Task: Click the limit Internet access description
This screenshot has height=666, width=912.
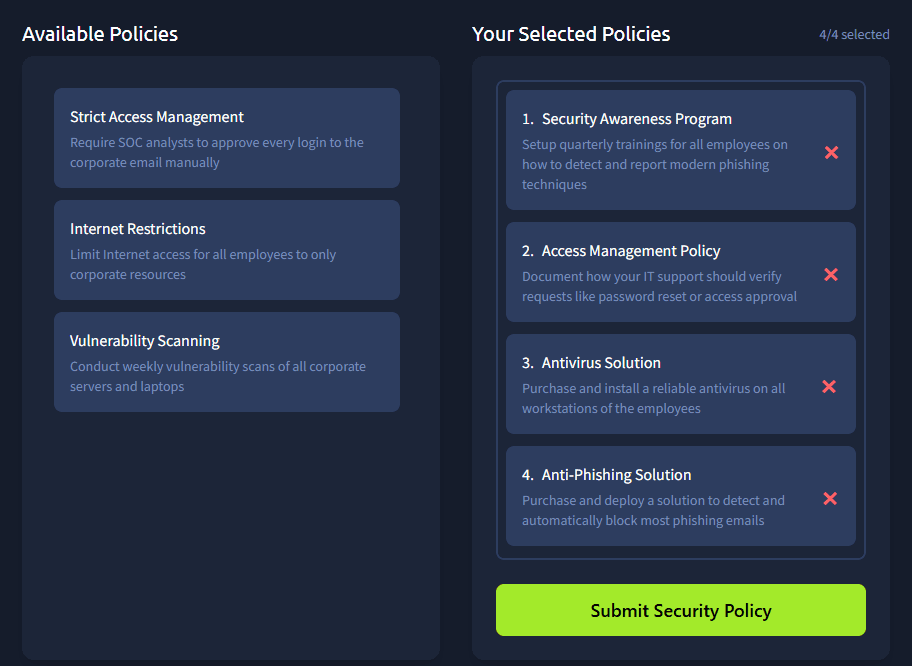Action: pyautogui.click(x=203, y=264)
